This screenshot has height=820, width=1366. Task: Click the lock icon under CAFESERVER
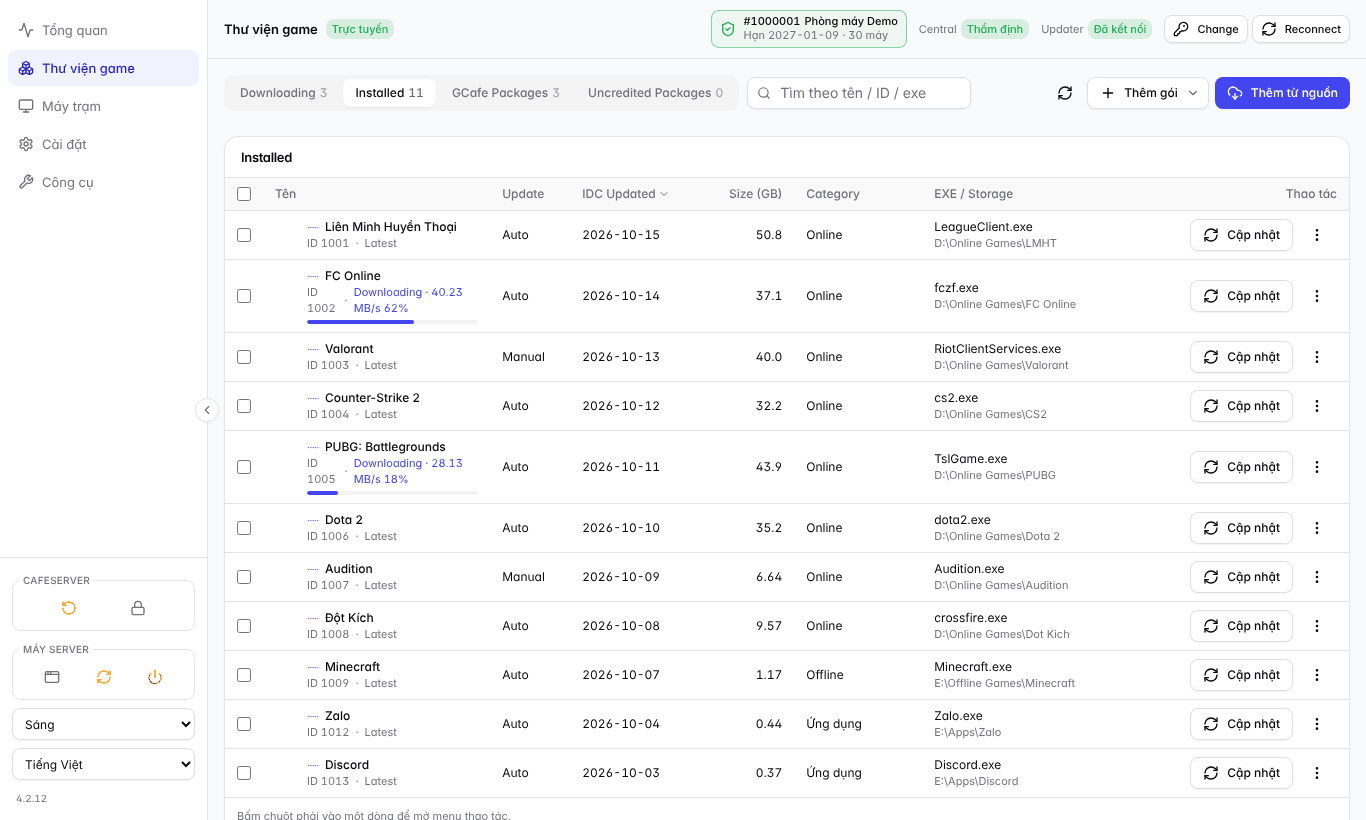[x=138, y=608]
